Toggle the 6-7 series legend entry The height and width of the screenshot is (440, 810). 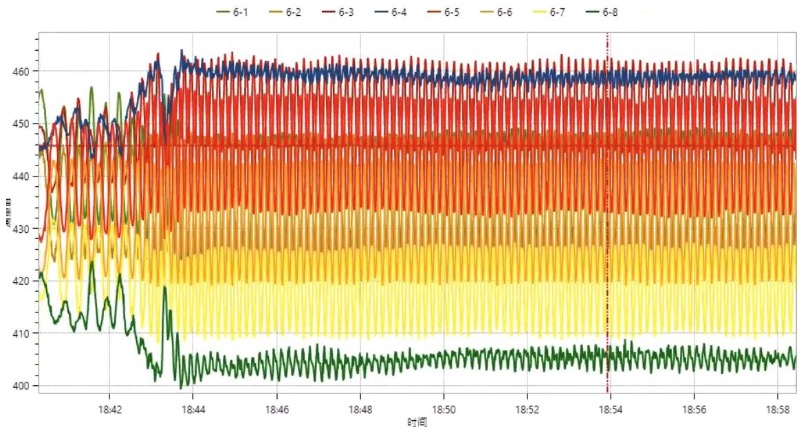point(550,12)
